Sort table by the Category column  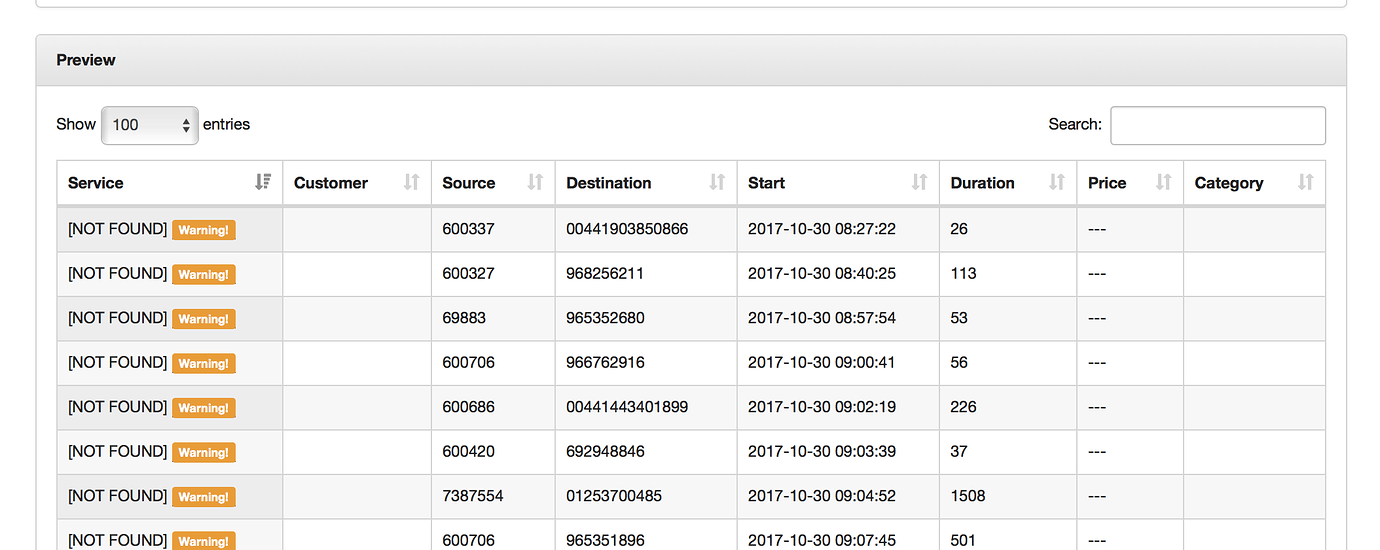tap(1254, 183)
